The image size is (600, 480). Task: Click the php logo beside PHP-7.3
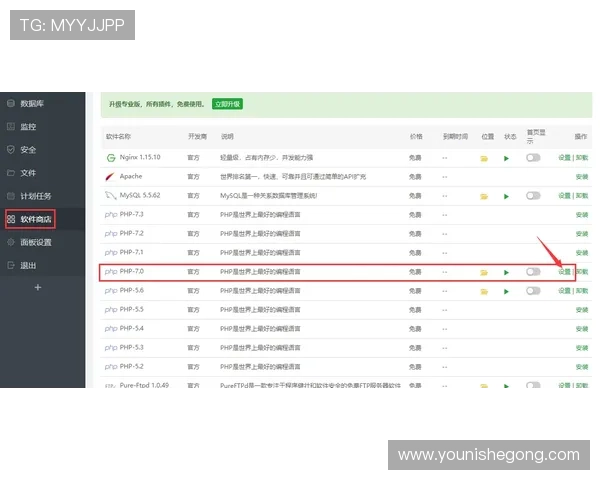(x=111, y=215)
